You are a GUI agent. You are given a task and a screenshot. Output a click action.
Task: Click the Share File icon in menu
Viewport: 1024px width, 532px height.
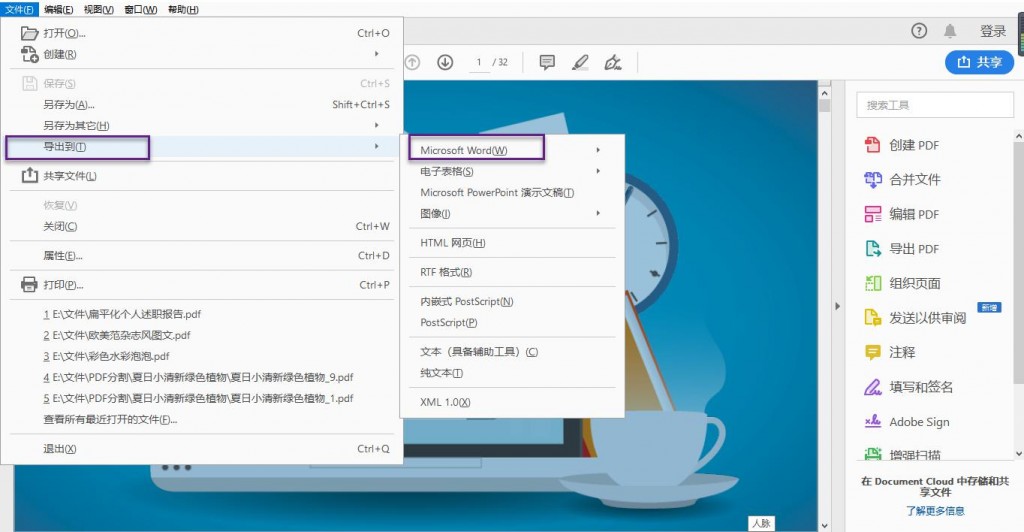pos(29,176)
